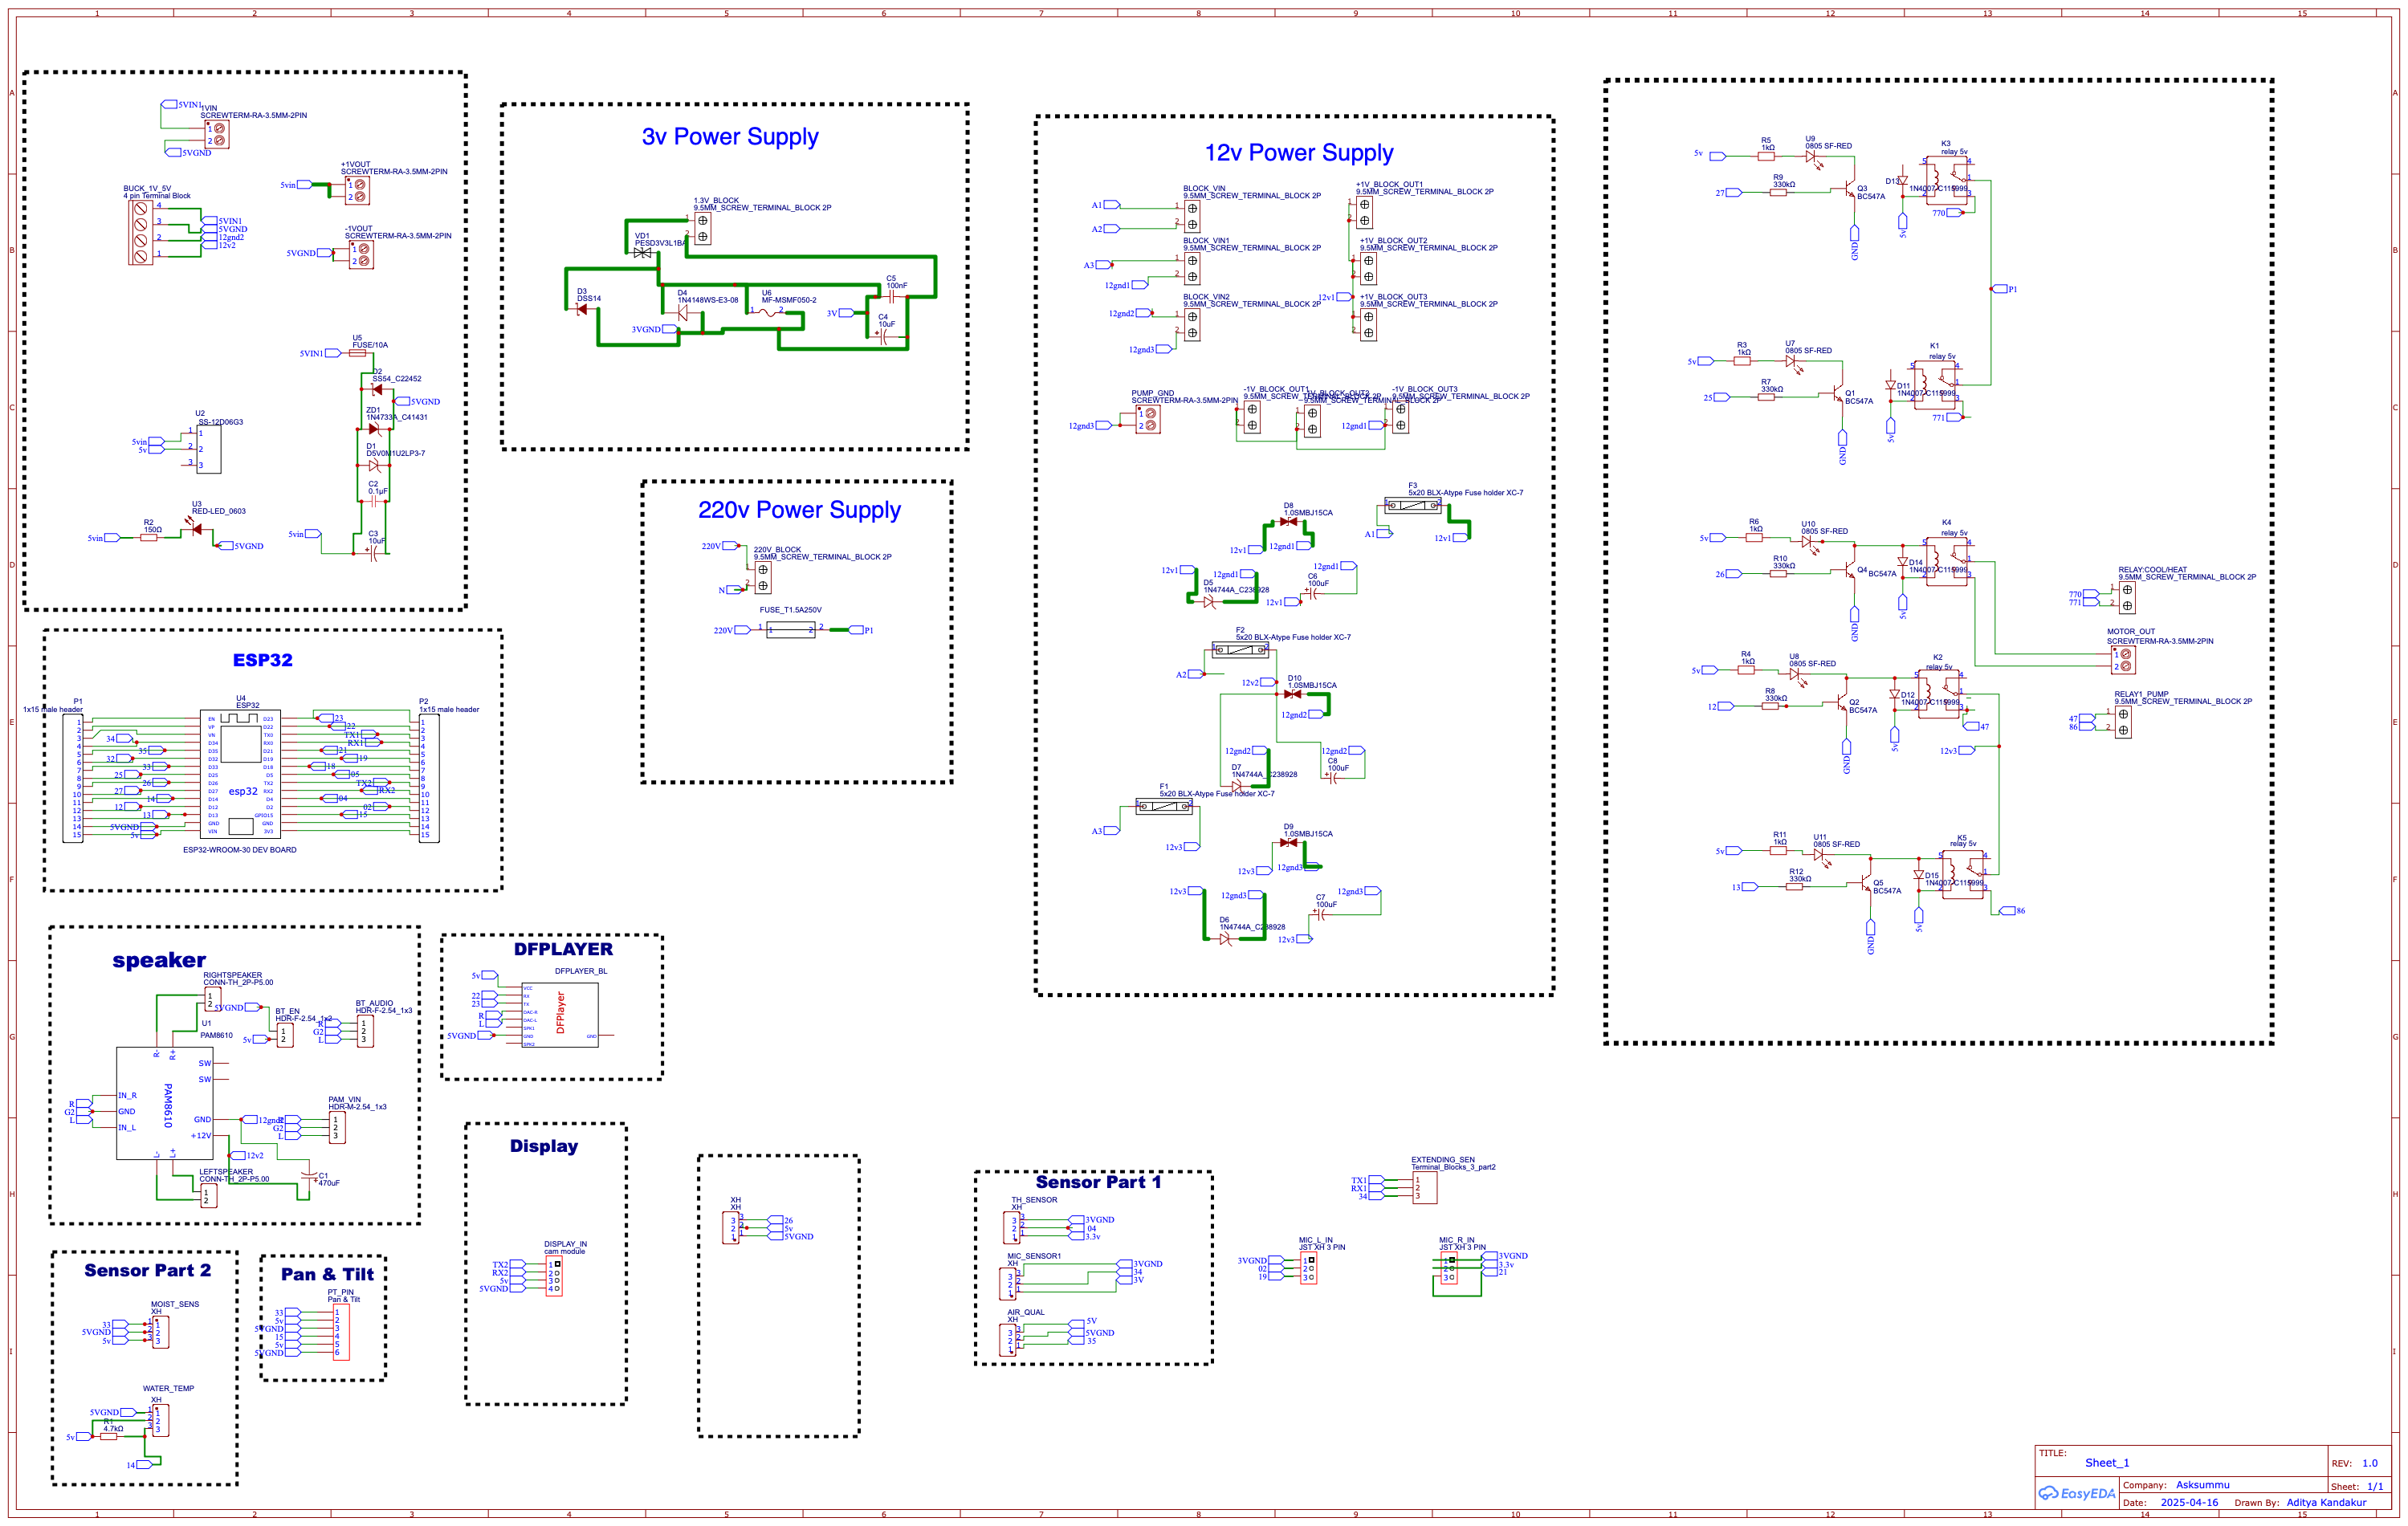Click the "Sheet_1" title field
This screenshot has width=2408, height=1526.
(2107, 1463)
